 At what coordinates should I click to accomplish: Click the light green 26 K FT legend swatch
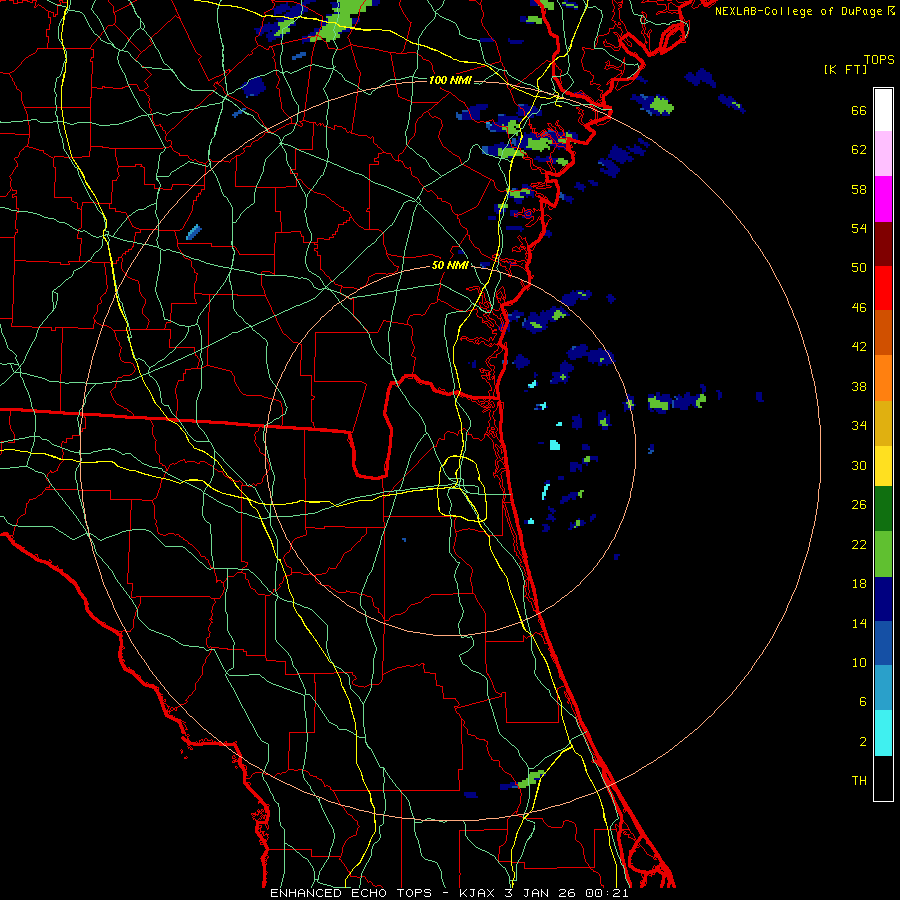click(883, 554)
